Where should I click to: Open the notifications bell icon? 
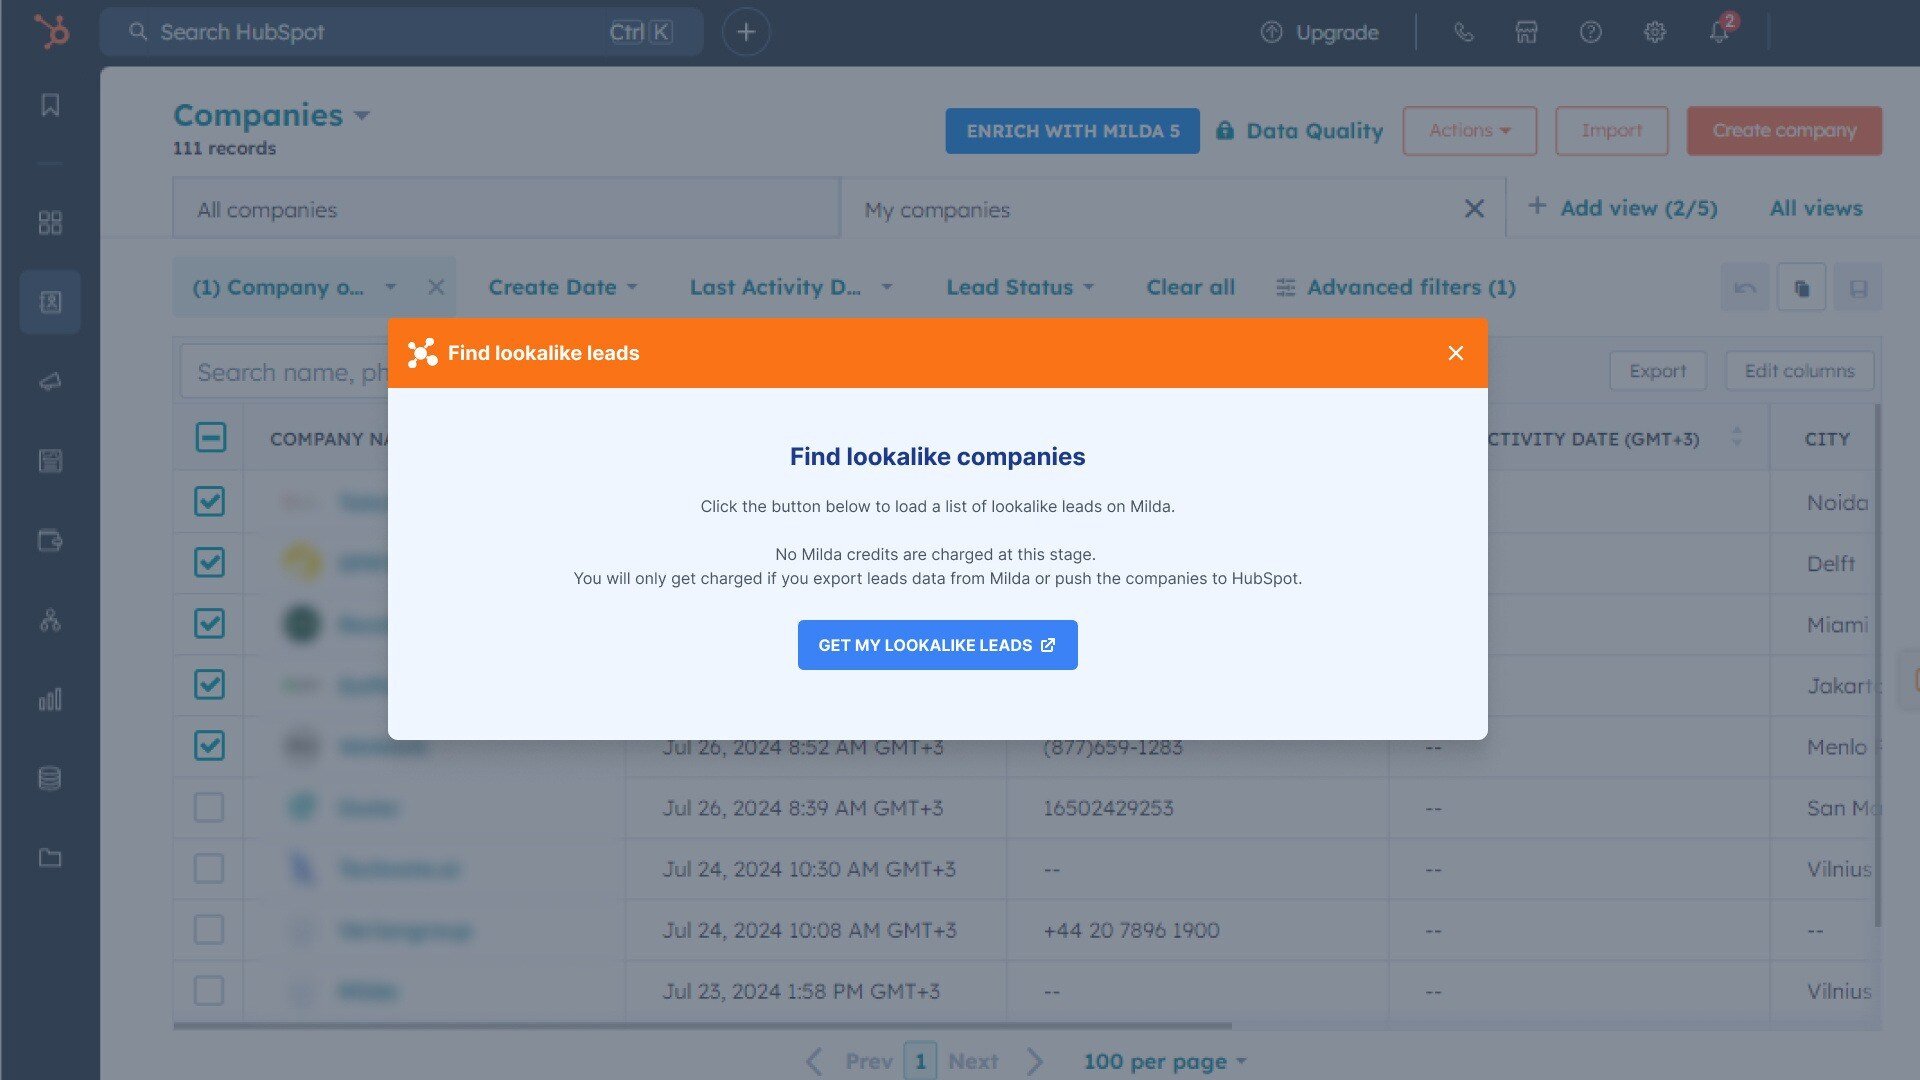coord(1718,32)
